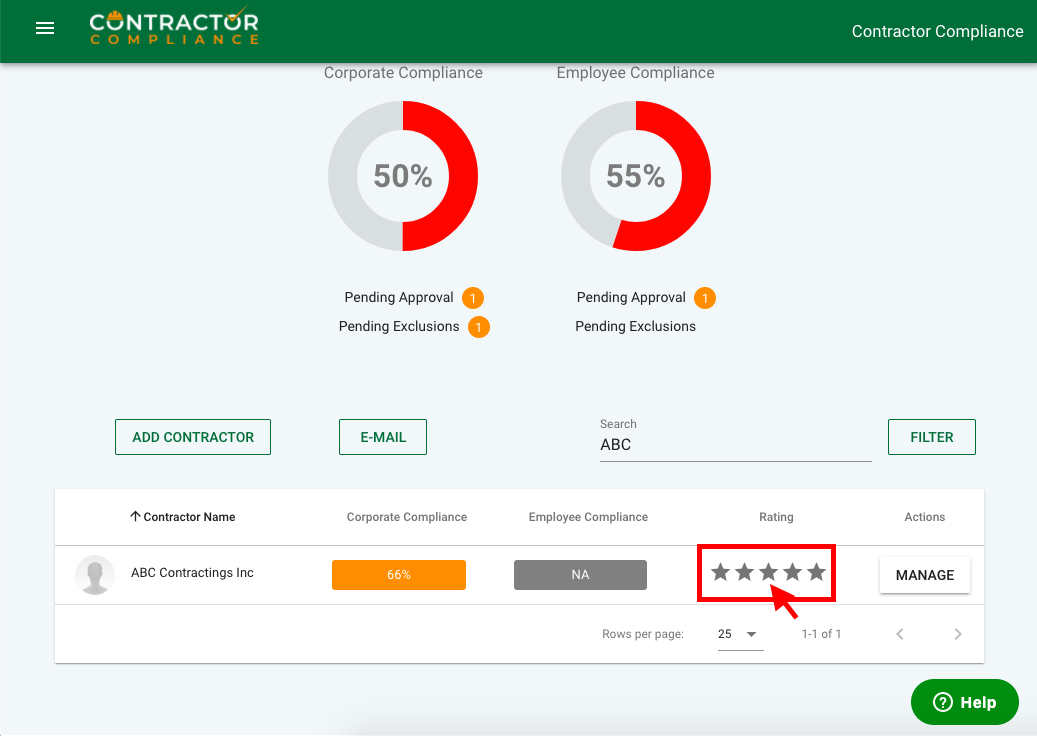
Task: Click Corporate Pending Exclusions badge
Action: (479, 327)
